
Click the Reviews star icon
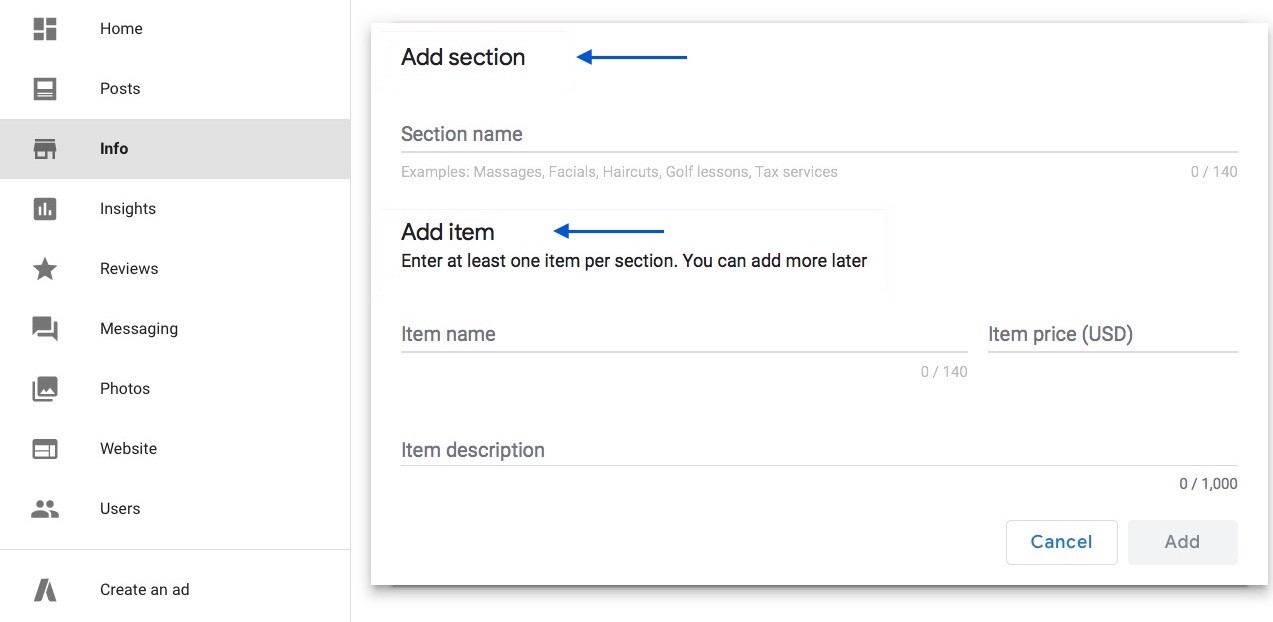pos(45,269)
